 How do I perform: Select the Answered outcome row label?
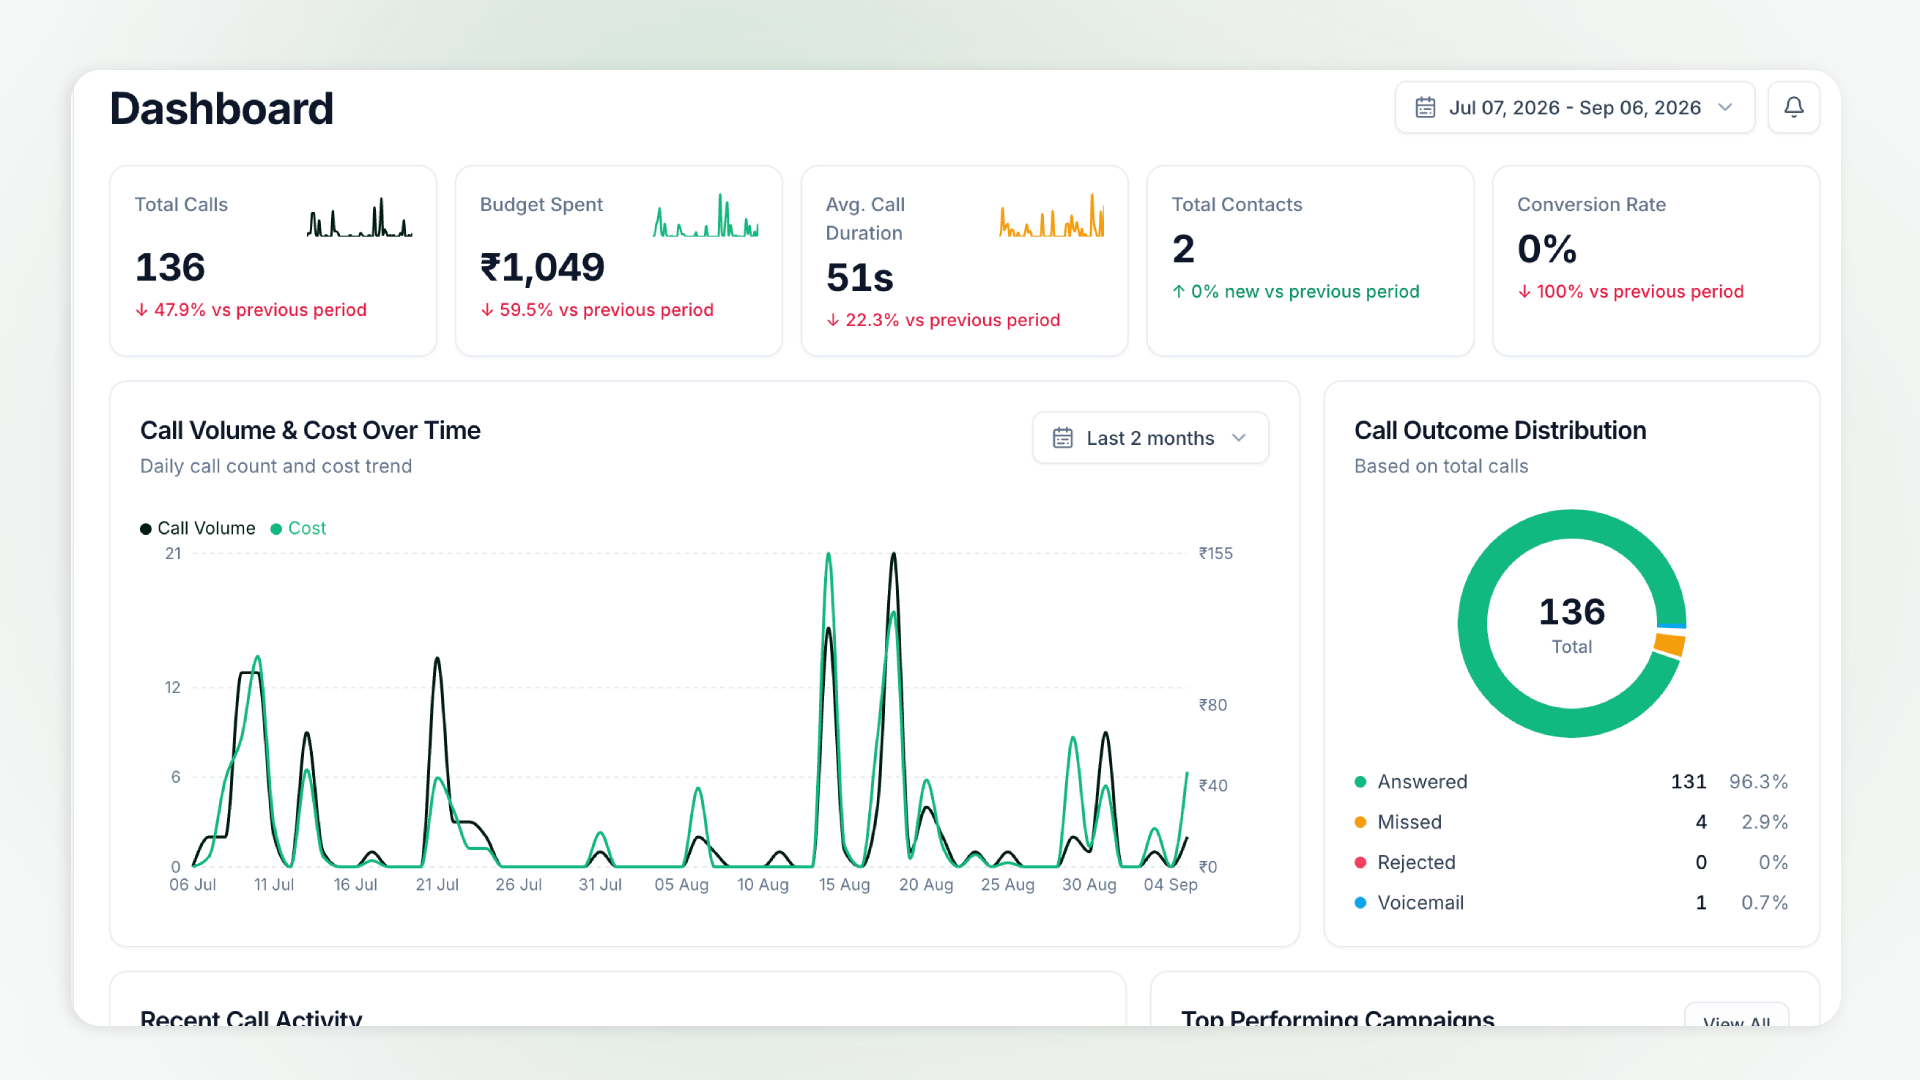pyautogui.click(x=1422, y=782)
